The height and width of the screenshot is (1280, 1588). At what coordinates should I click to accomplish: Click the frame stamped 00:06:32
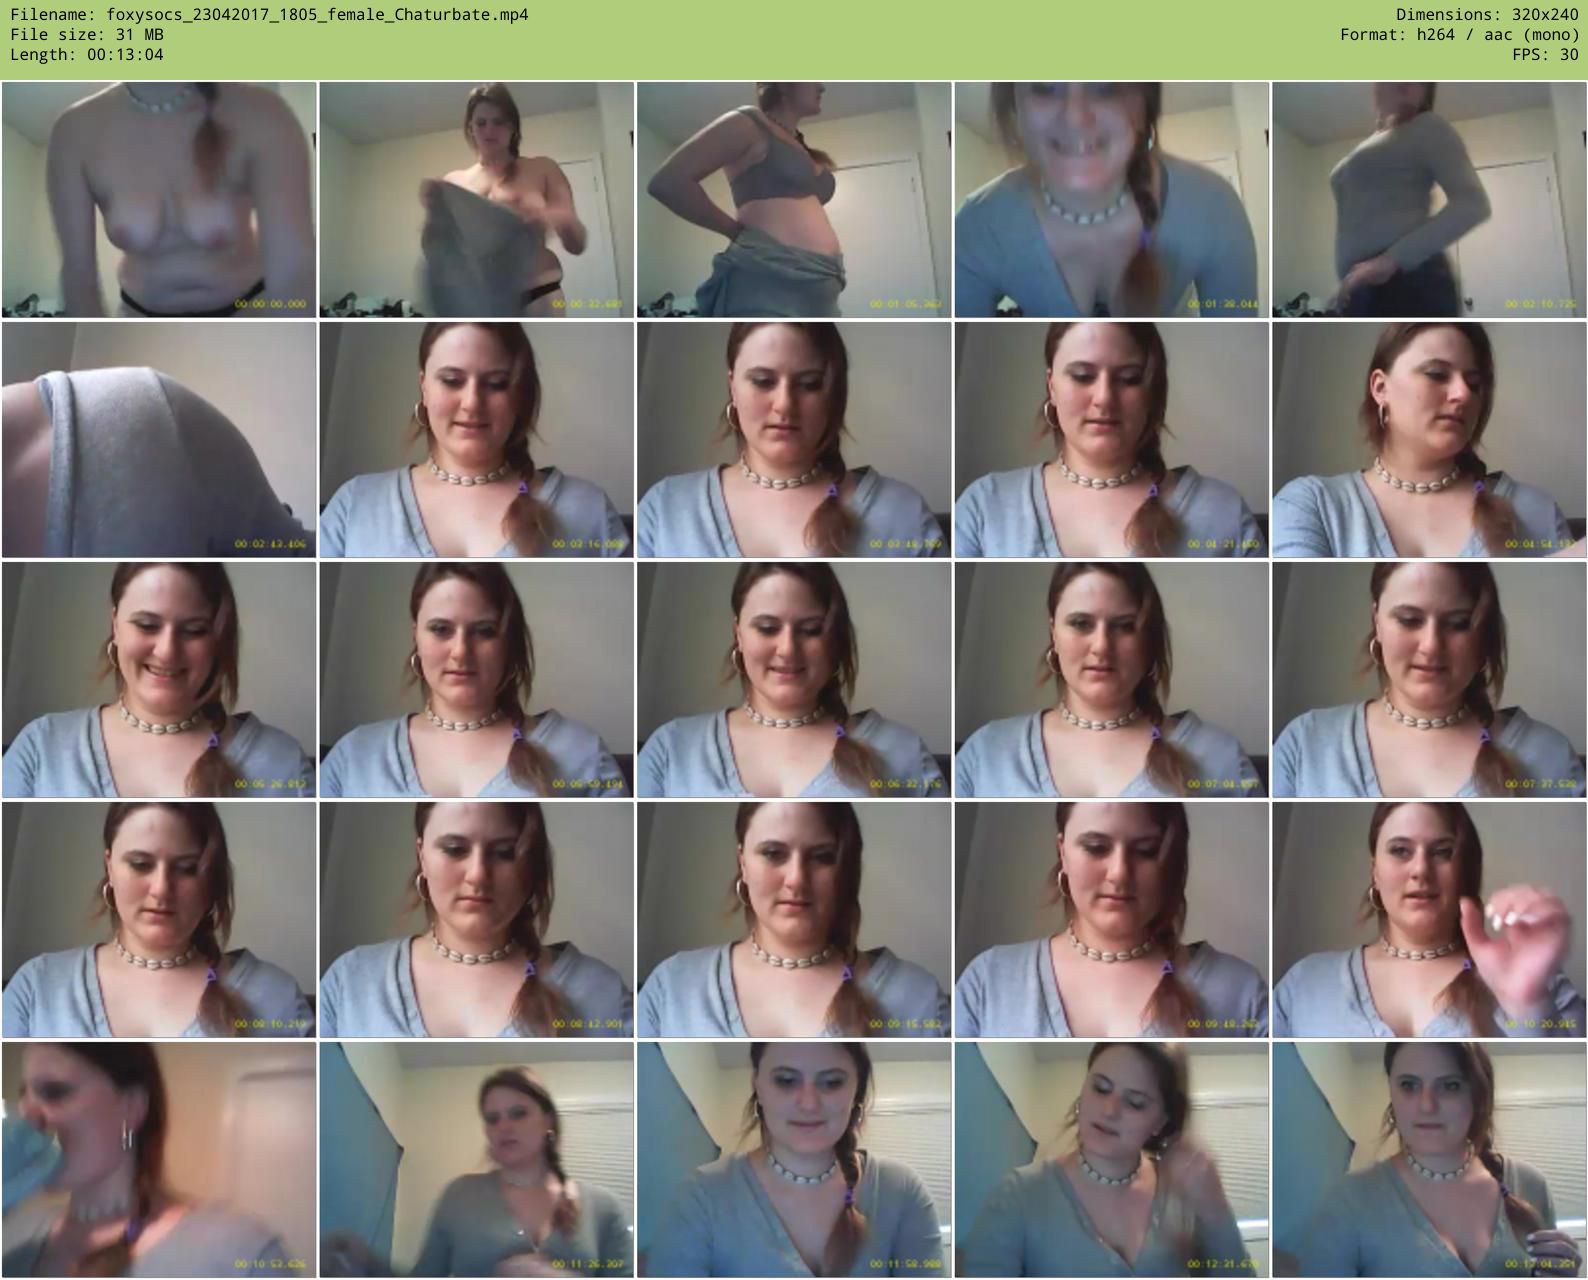tap(794, 680)
